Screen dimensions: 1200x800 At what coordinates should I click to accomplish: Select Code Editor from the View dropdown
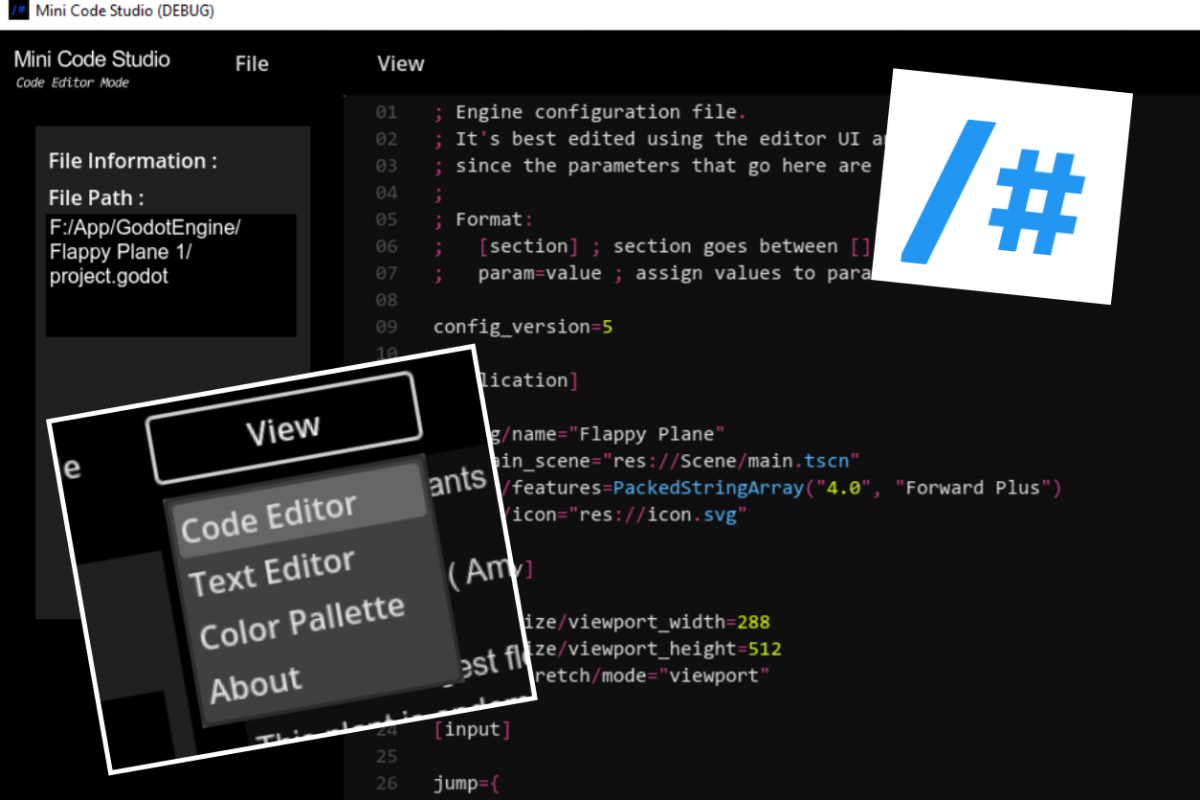(269, 520)
